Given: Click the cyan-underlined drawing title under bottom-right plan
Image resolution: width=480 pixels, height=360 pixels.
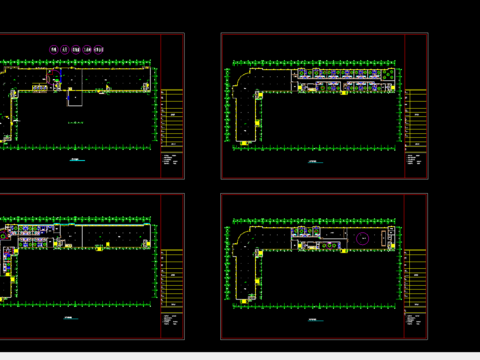Looking at the screenshot, I should (315, 320).
